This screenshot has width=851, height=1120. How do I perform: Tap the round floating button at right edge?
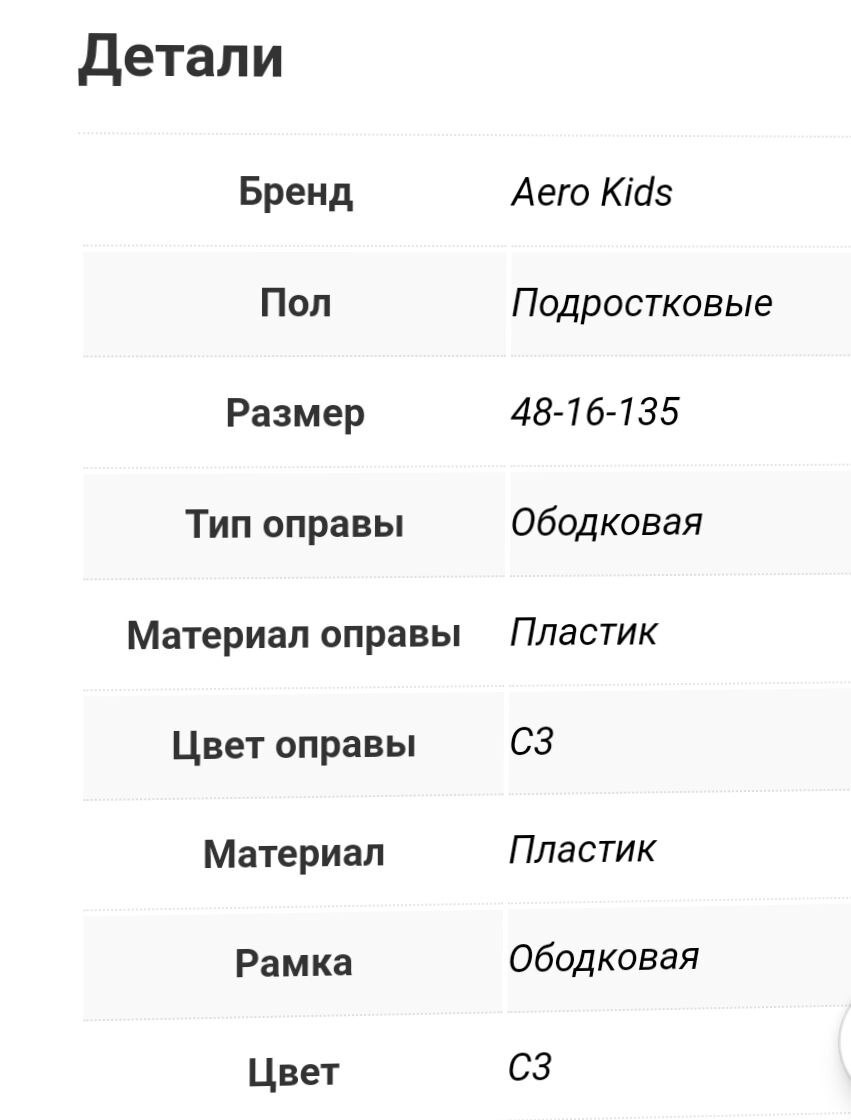(845, 1040)
